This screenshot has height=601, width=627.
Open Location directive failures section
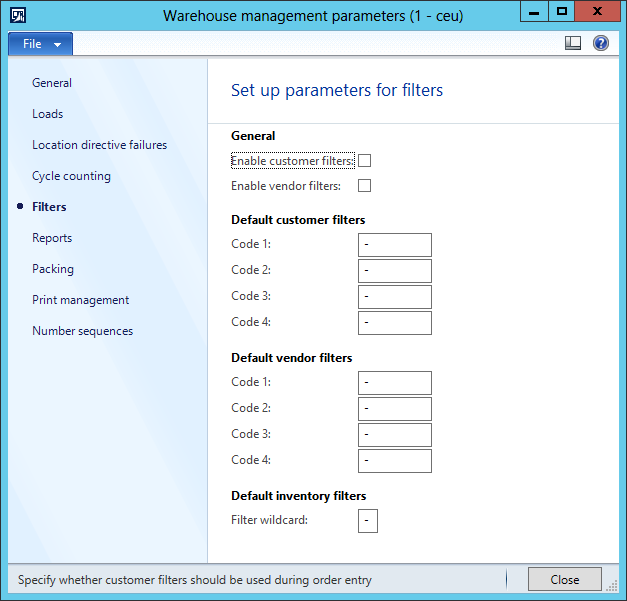[99, 145]
